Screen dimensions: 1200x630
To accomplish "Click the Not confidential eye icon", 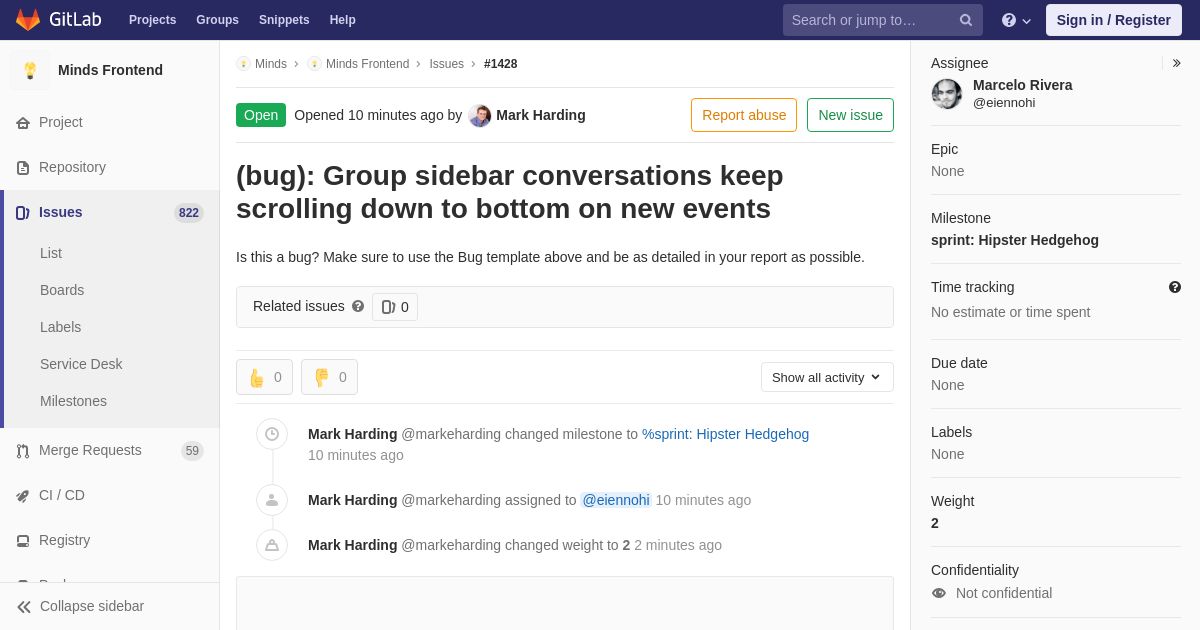I will pyautogui.click(x=939, y=593).
